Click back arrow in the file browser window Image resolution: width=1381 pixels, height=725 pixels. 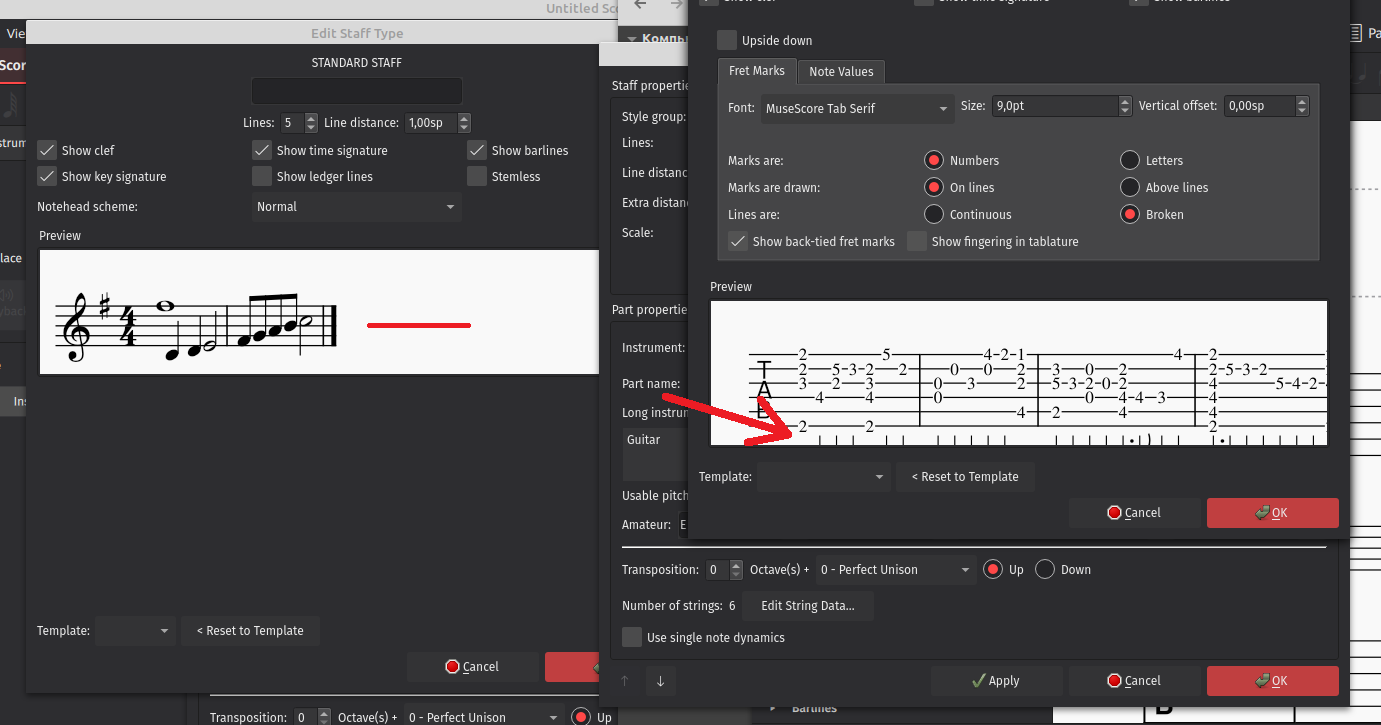click(x=640, y=5)
